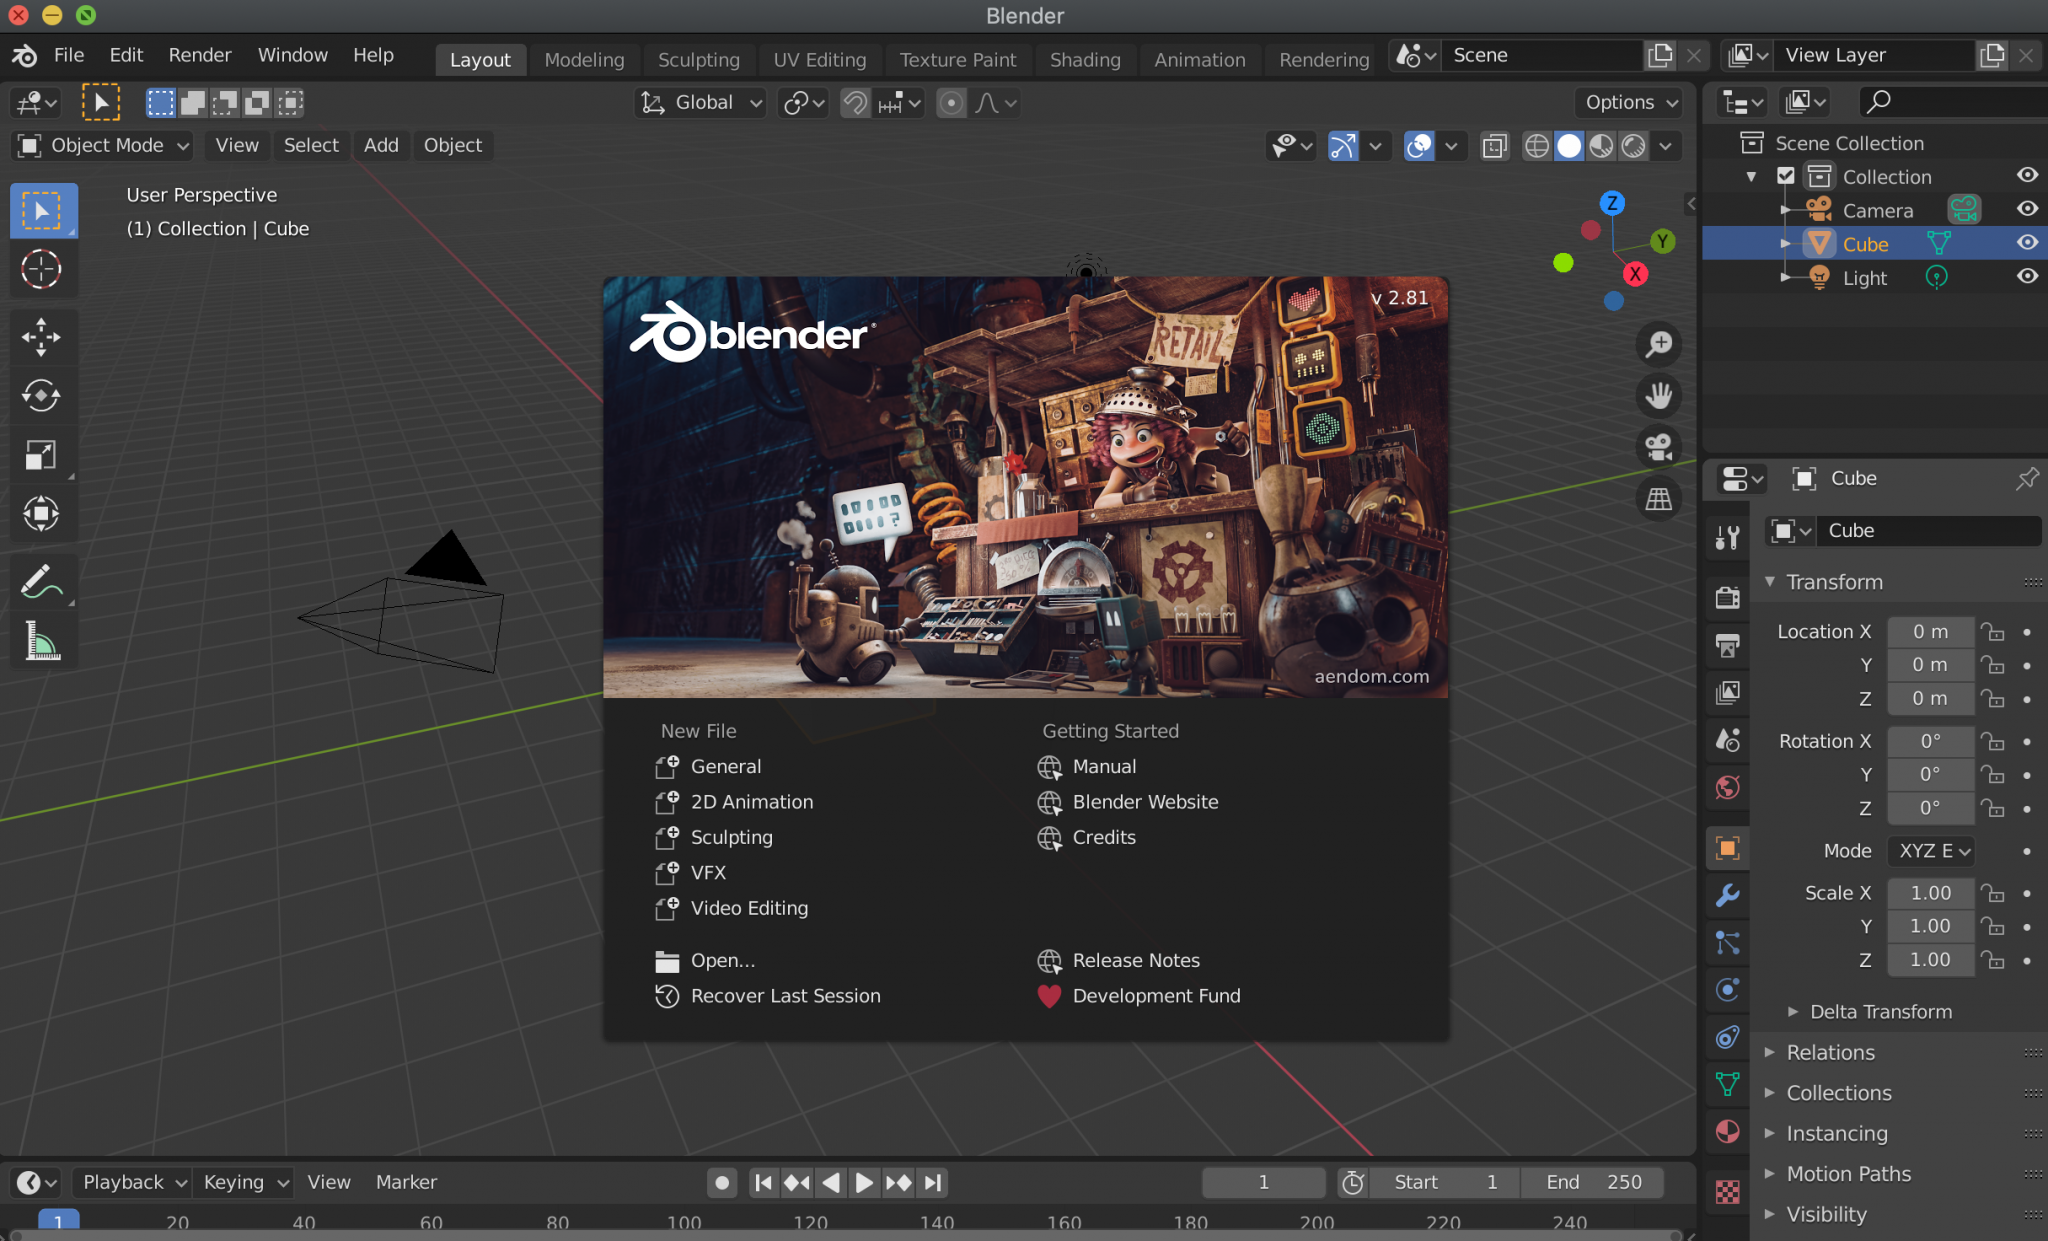Open the Render menu
The image size is (2048, 1241).
click(x=199, y=55)
